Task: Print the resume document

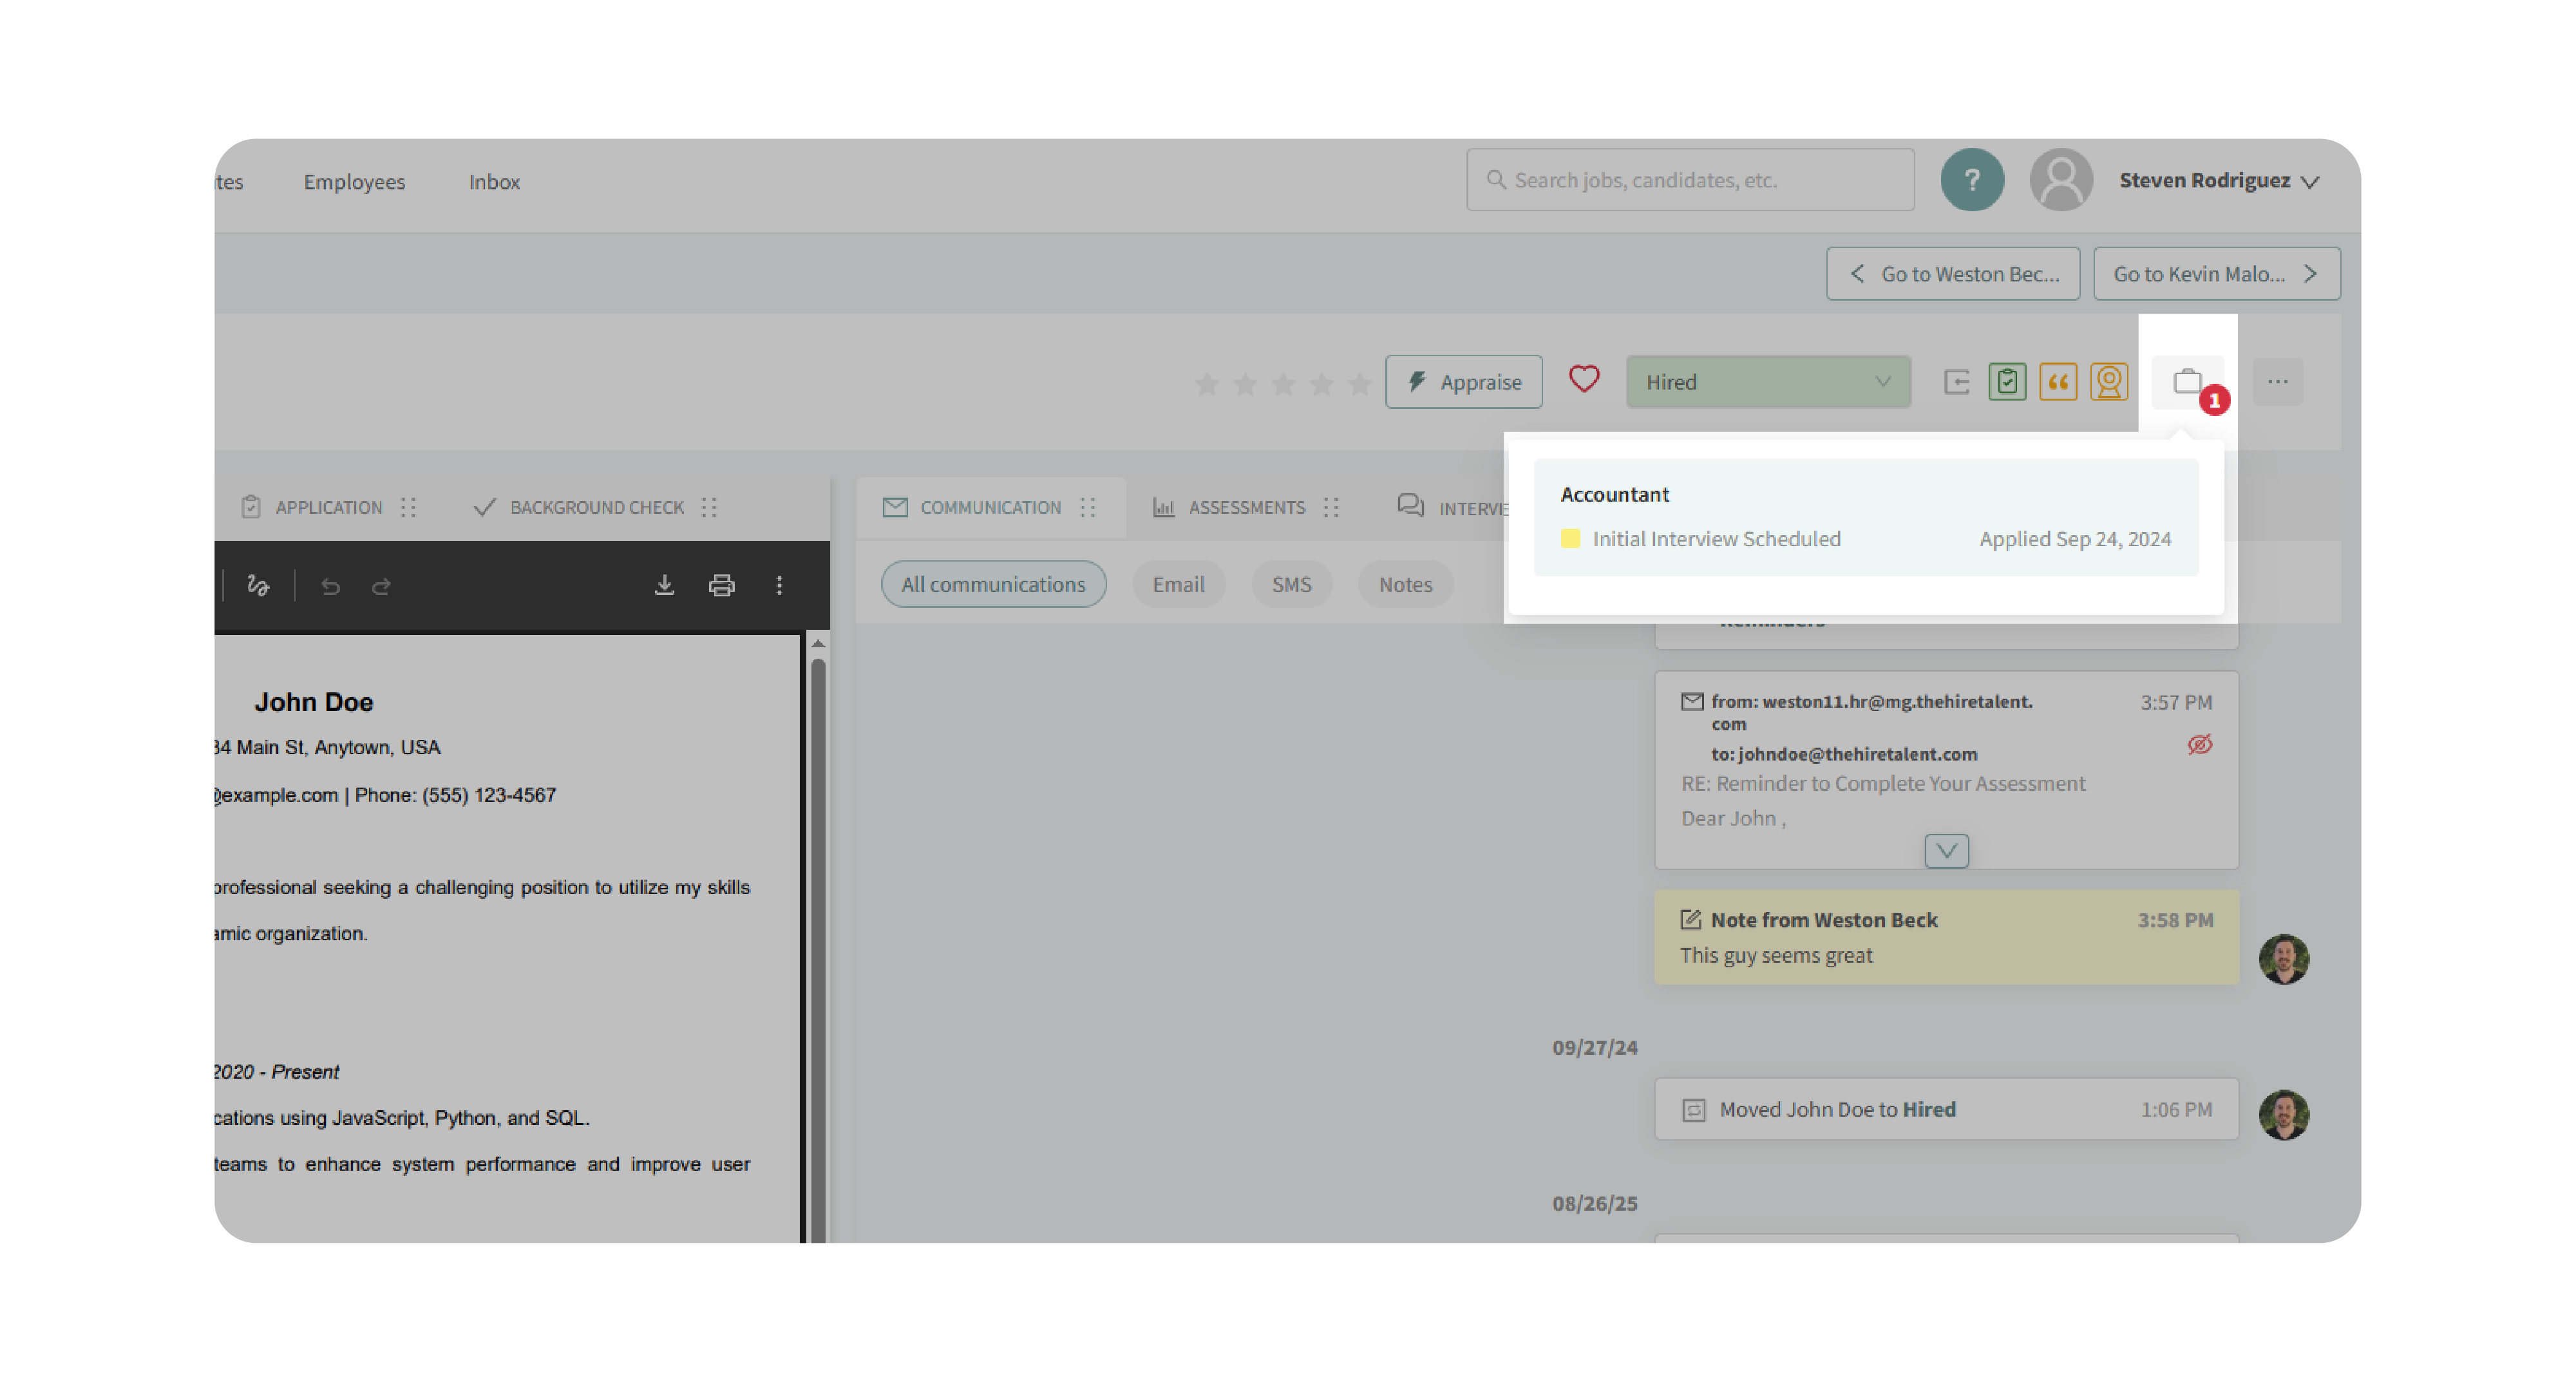Action: tap(721, 585)
